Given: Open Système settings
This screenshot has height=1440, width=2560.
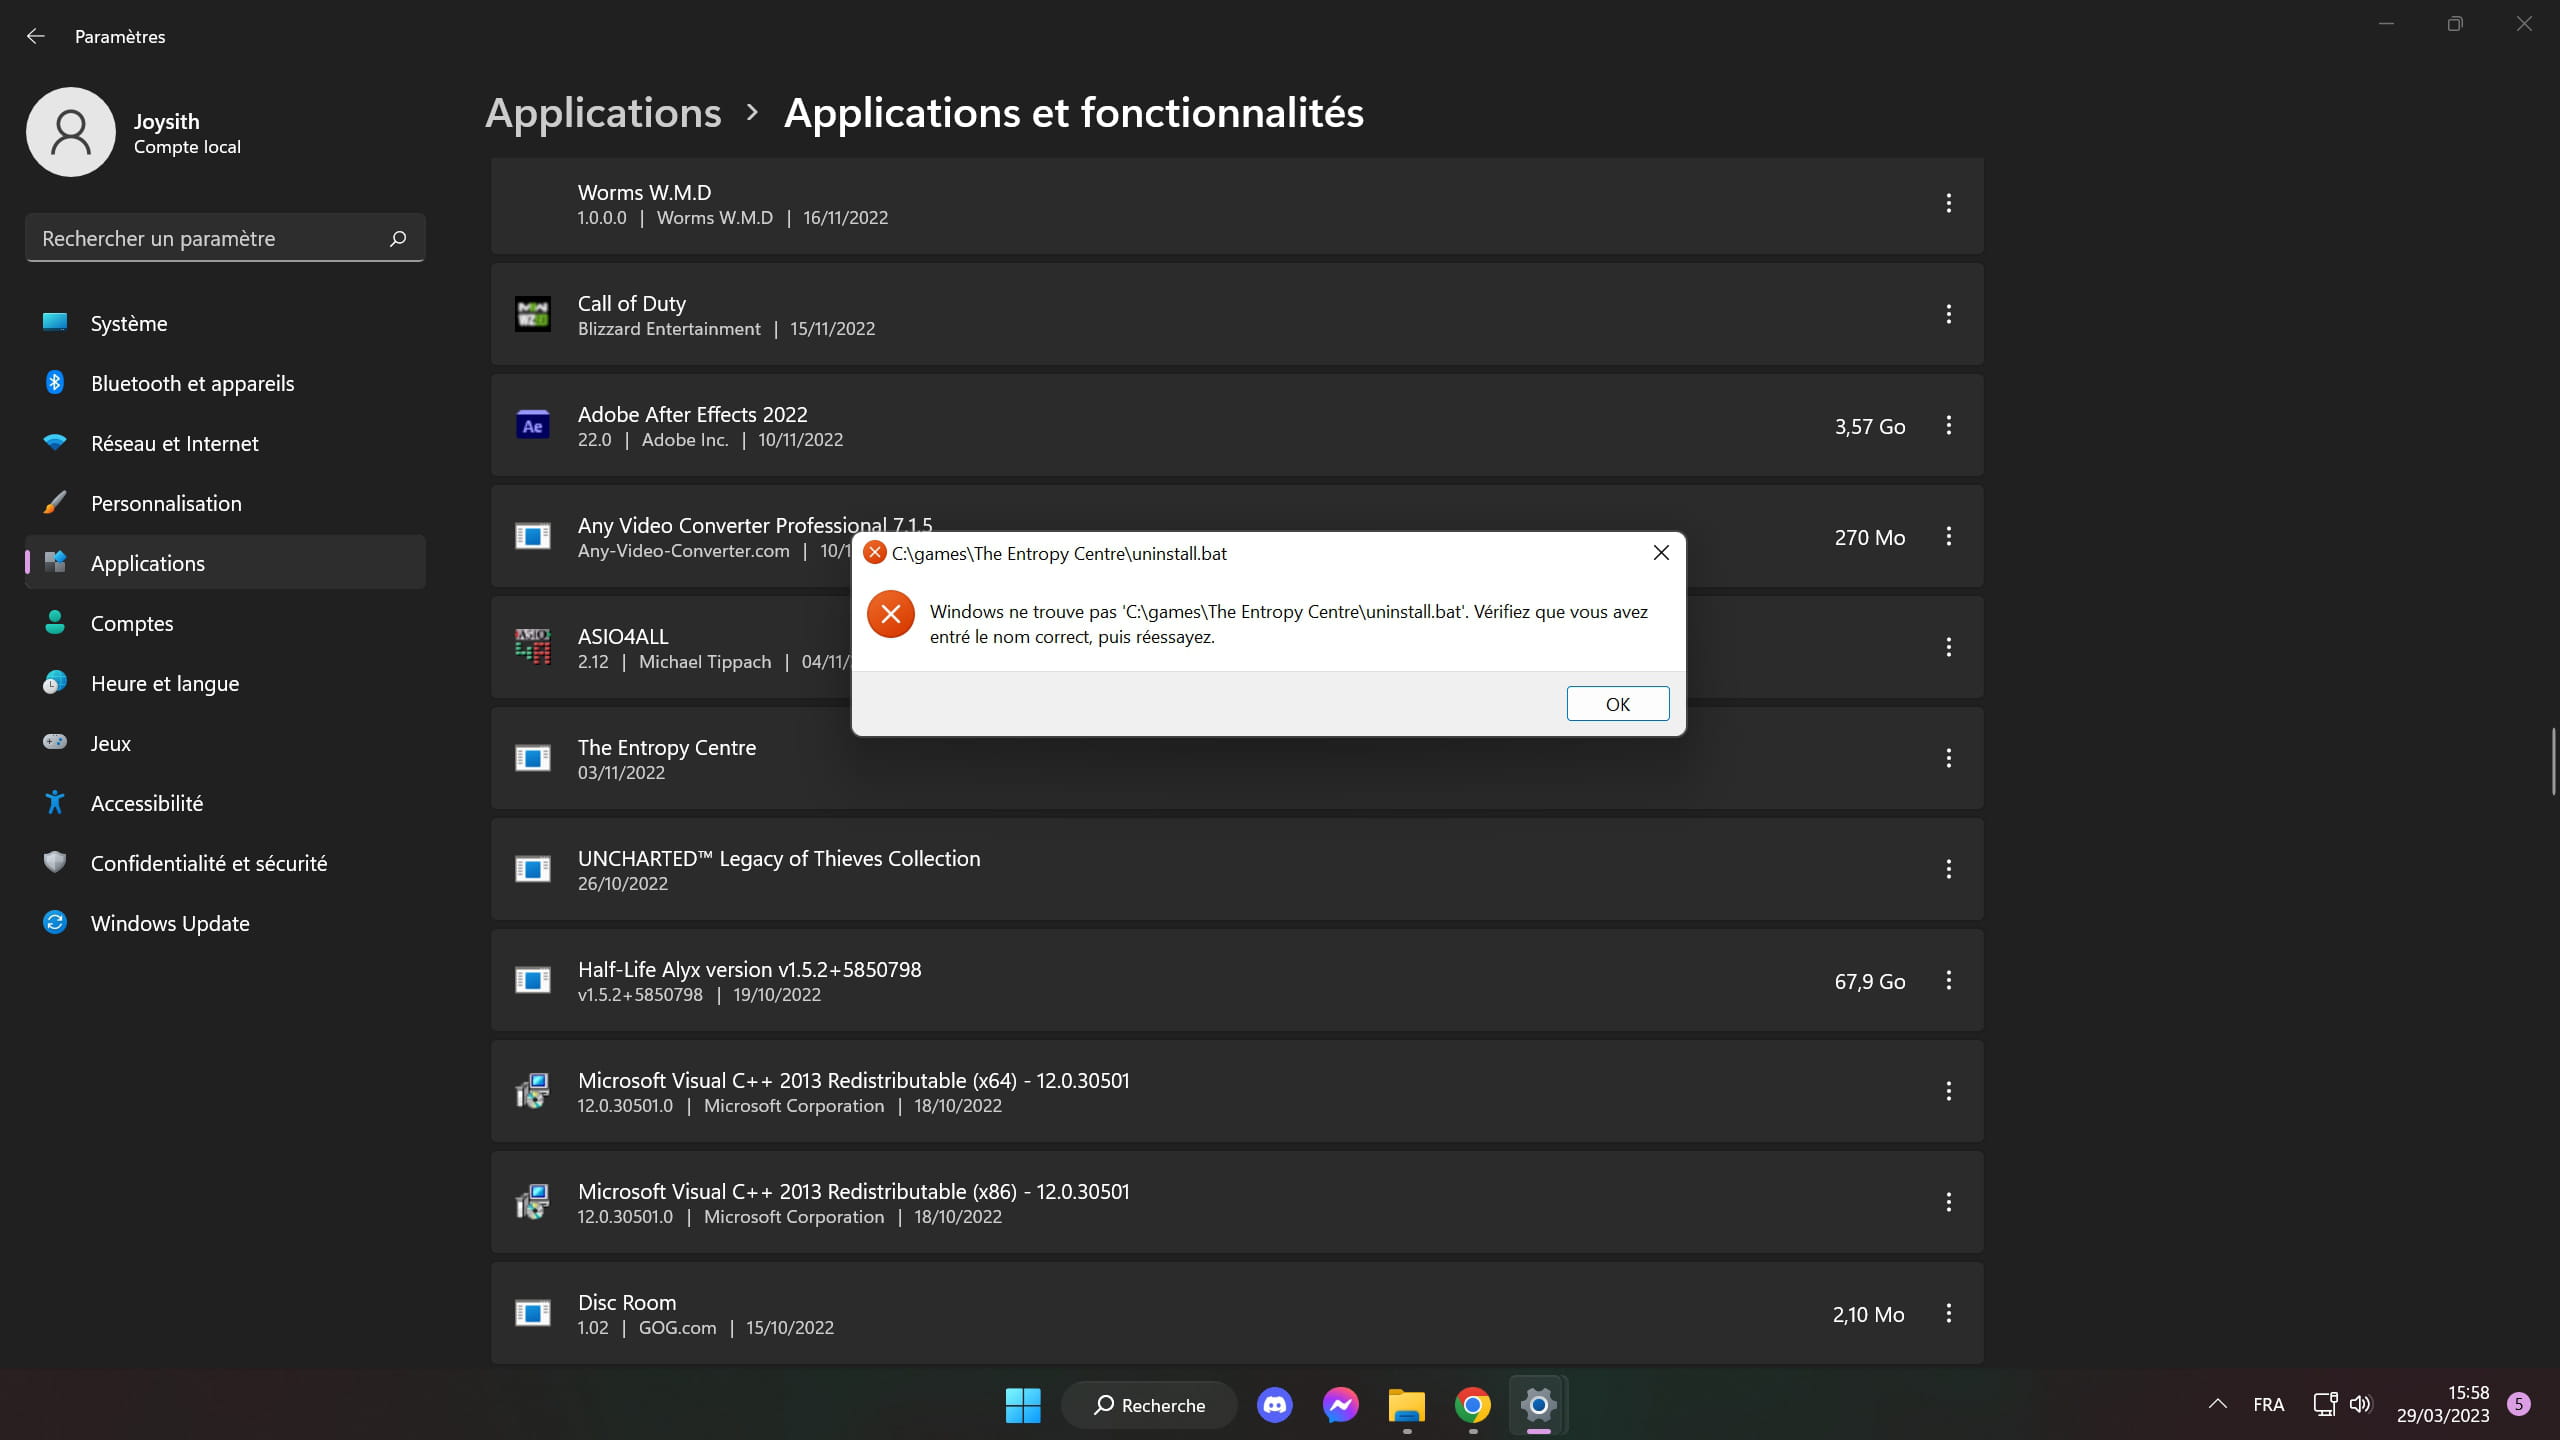Looking at the screenshot, I should coord(225,323).
